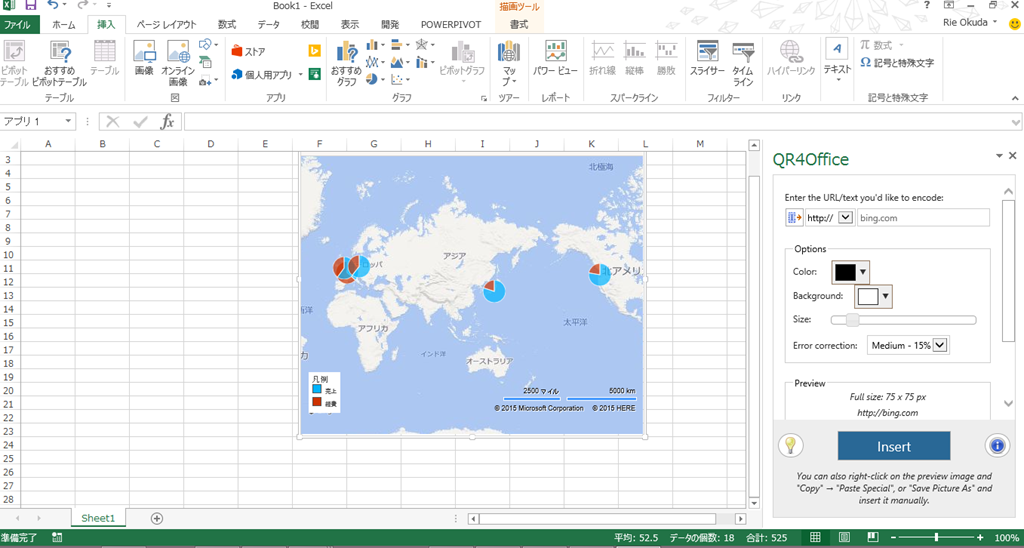1024x548 pixels.
Task: Open おすすめグラフ recommended charts
Action: pos(346,64)
